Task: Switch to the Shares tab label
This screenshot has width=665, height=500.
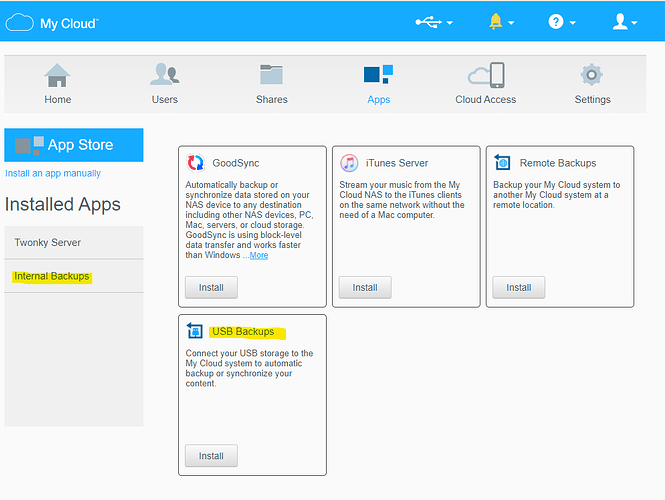Action: pyautogui.click(x=272, y=100)
